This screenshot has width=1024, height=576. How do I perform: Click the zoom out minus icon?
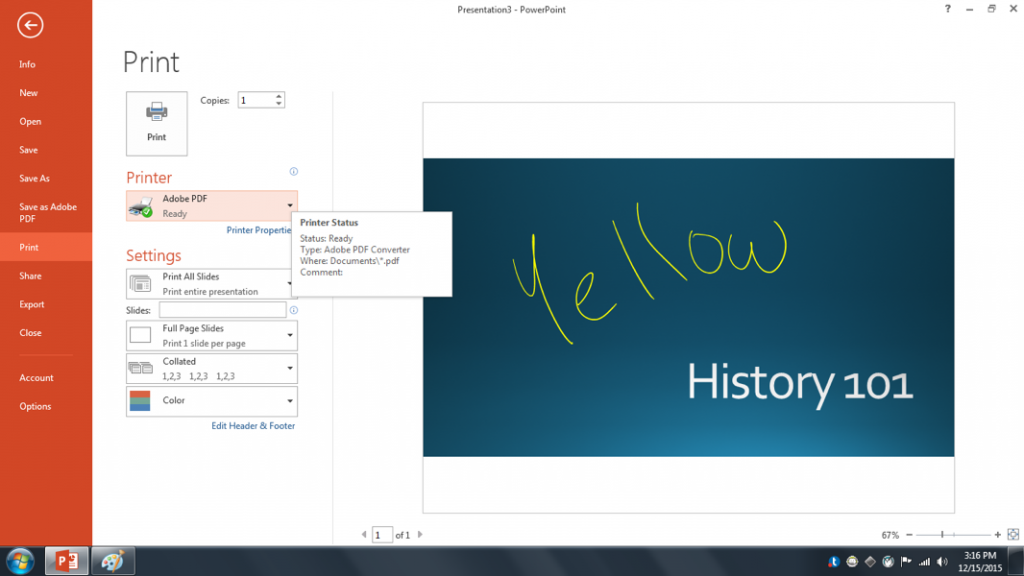coord(909,535)
